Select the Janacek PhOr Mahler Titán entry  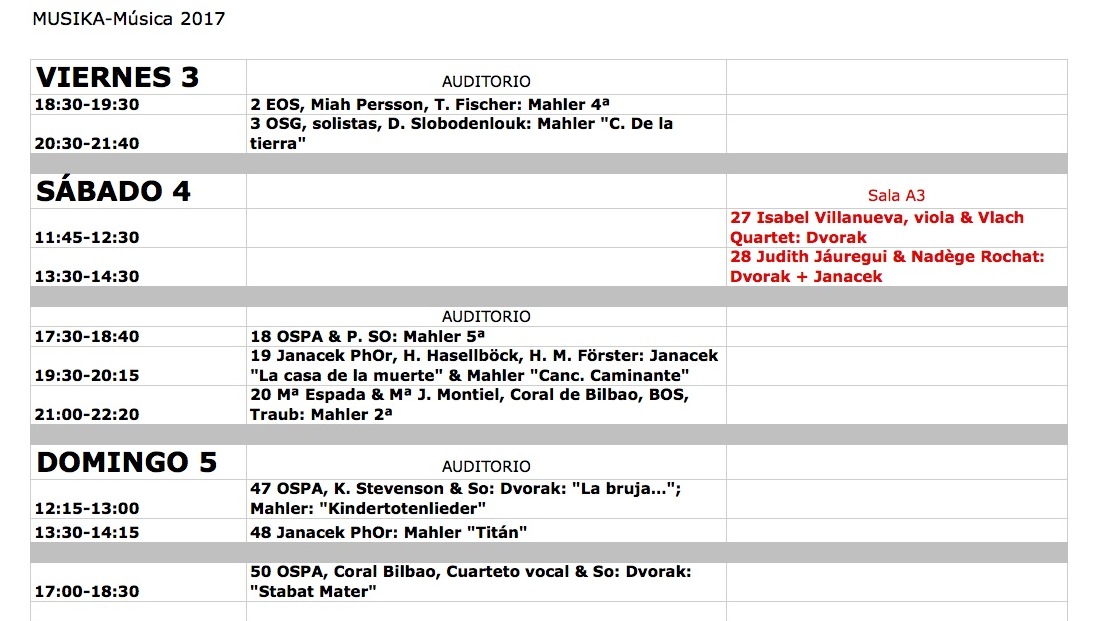[388, 531]
